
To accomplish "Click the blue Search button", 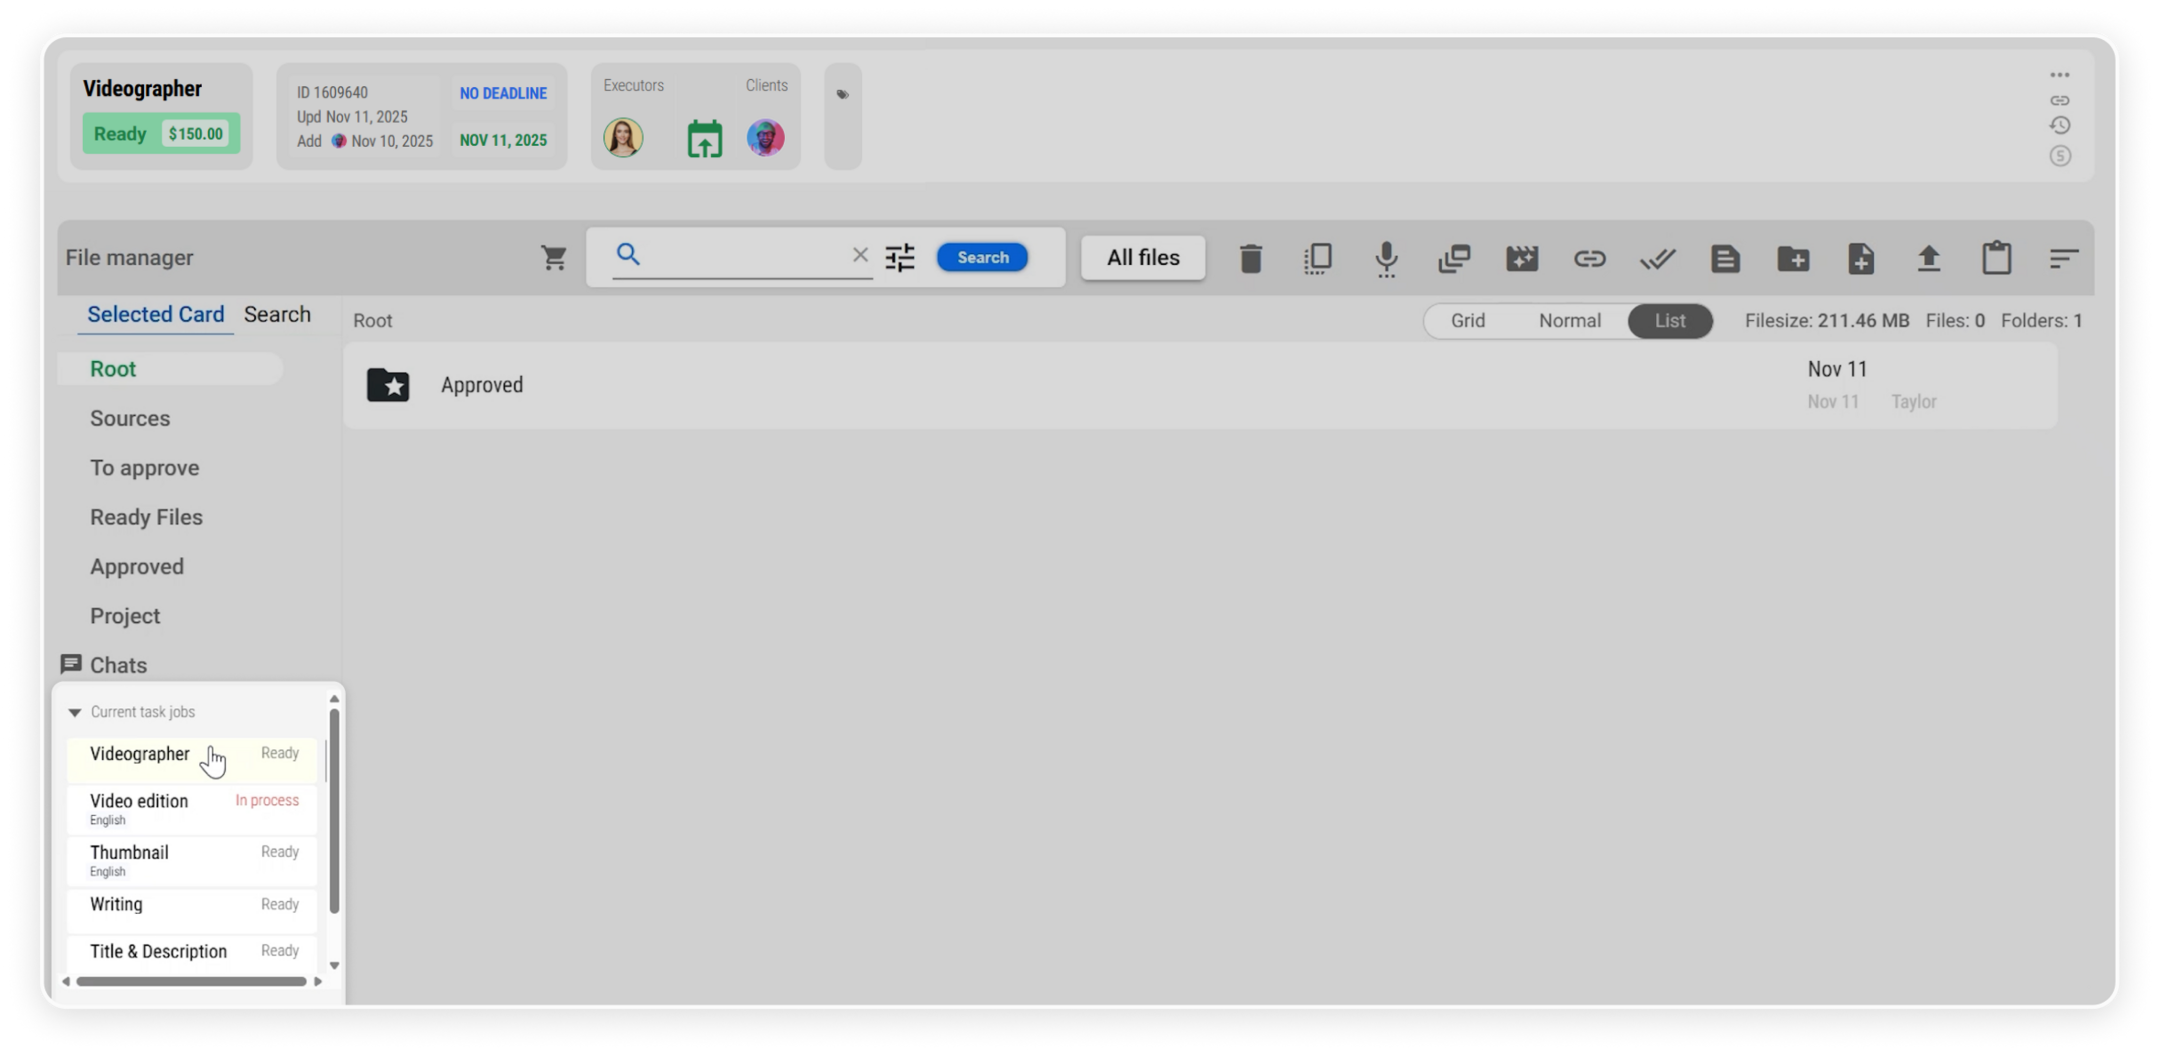I will [982, 258].
